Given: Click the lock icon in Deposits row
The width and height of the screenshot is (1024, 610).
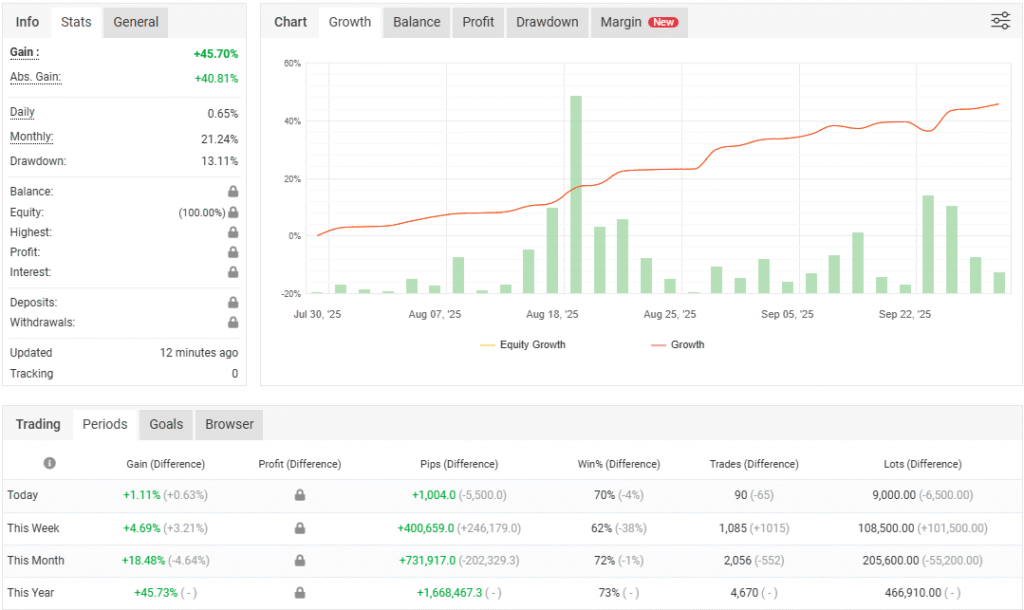Looking at the screenshot, I should [233, 302].
